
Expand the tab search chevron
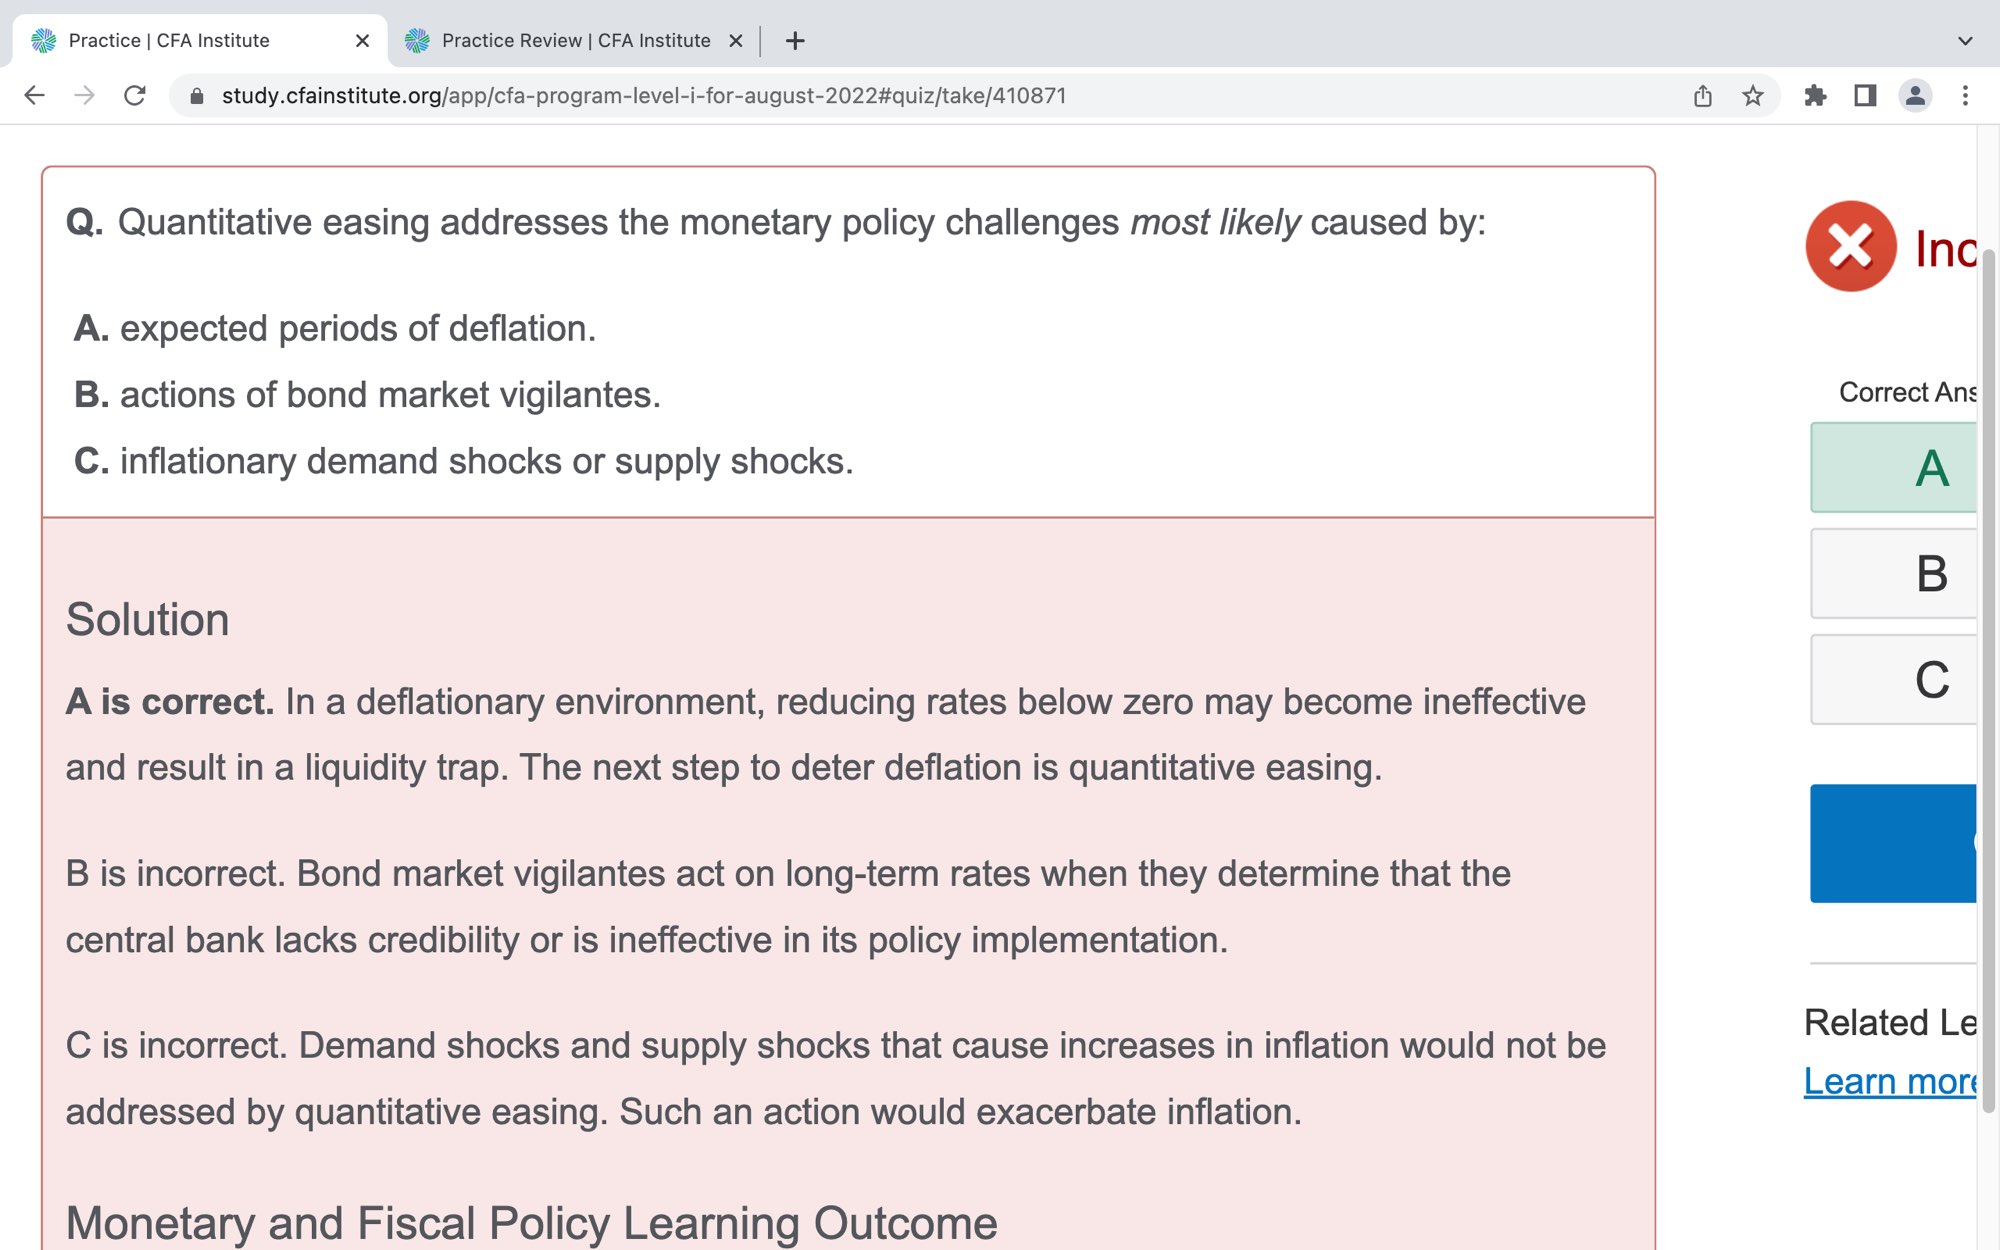(x=1965, y=41)
